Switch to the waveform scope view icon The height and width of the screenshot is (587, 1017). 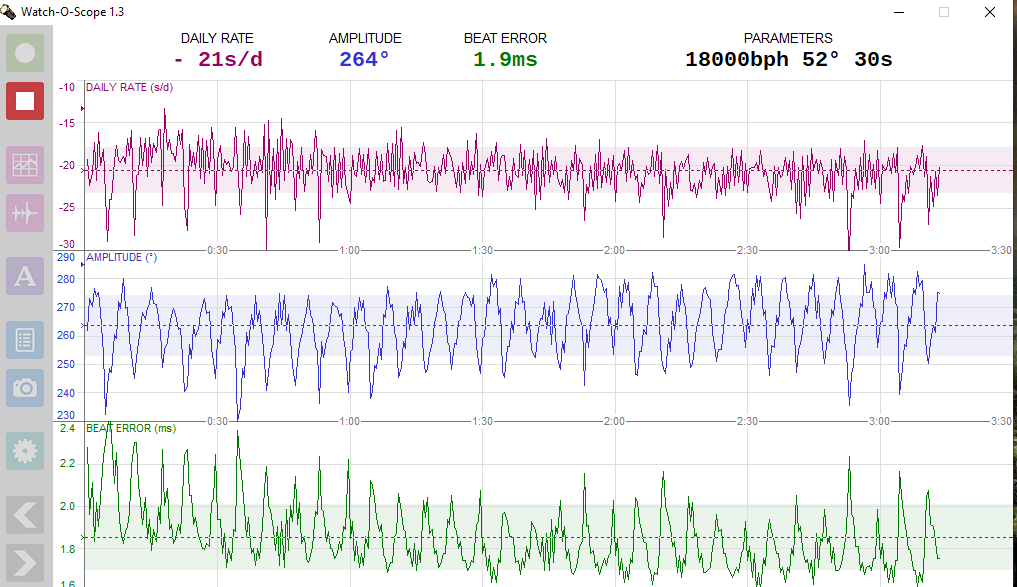click(x=25, y=213)
